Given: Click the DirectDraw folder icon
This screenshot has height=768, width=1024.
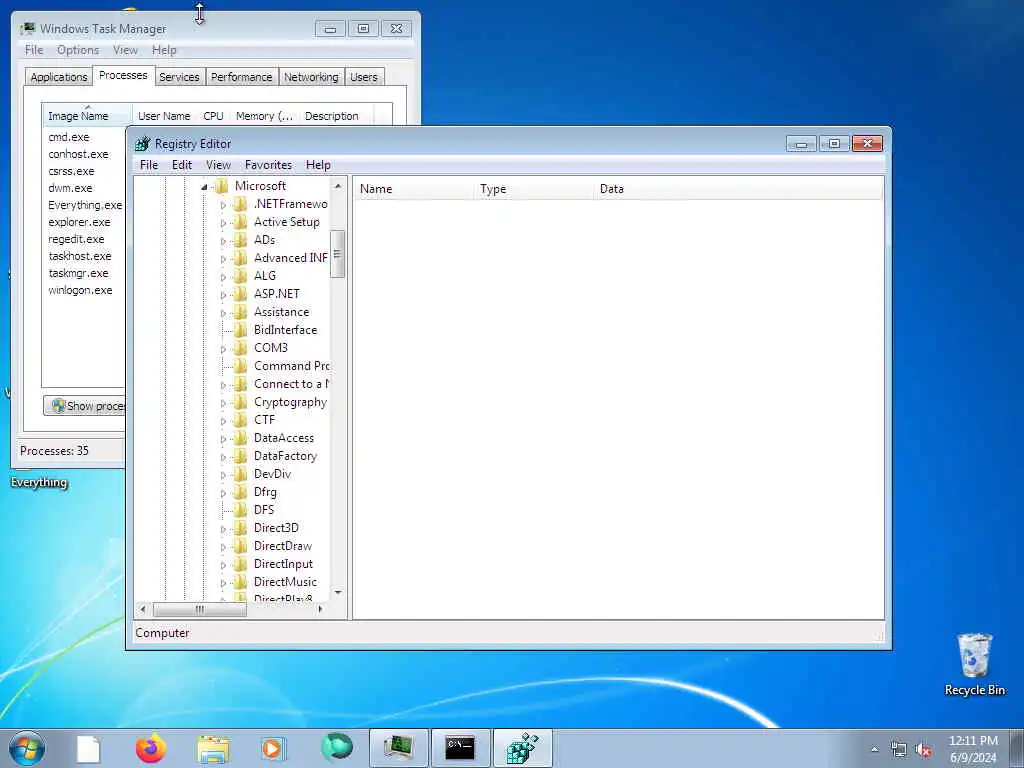Looking at the screenshot, I should click(x=241, y=546).
